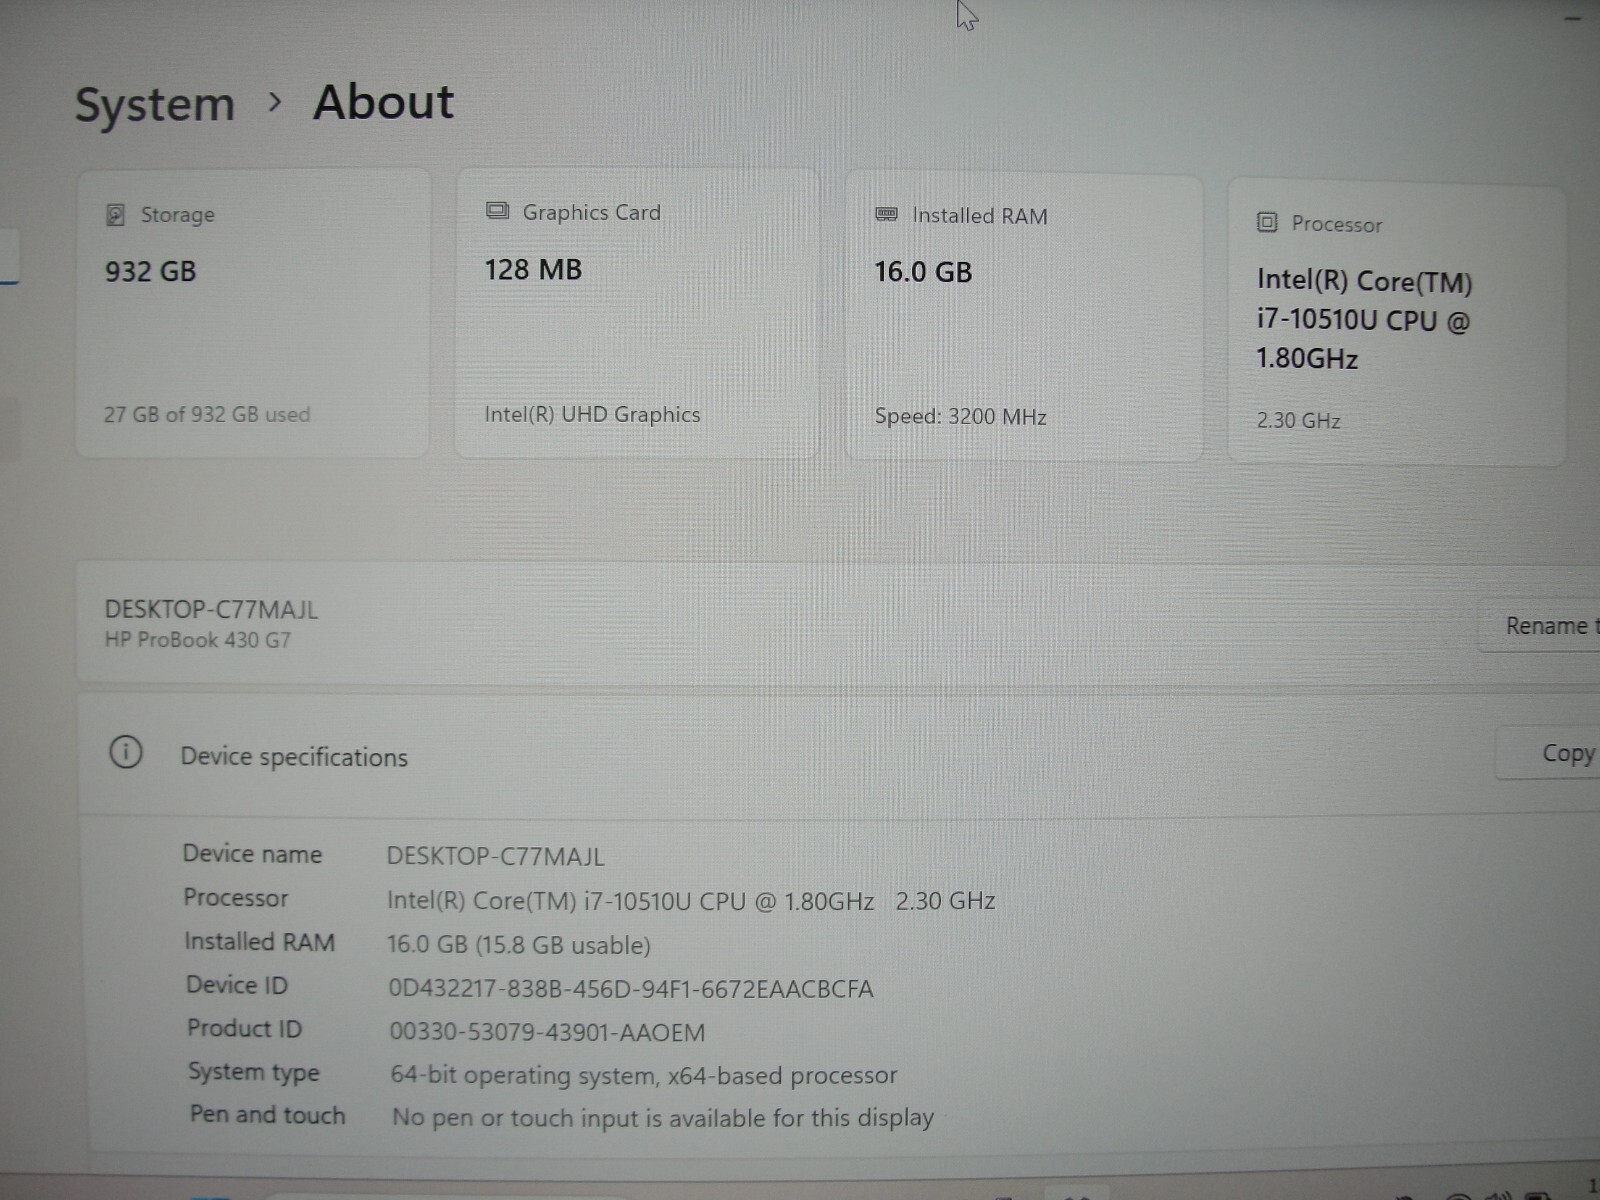The width and height of the screenshot is (1600, 1200).
Task: Click the info icon beside Device specifications
Action: coord(126,752)
